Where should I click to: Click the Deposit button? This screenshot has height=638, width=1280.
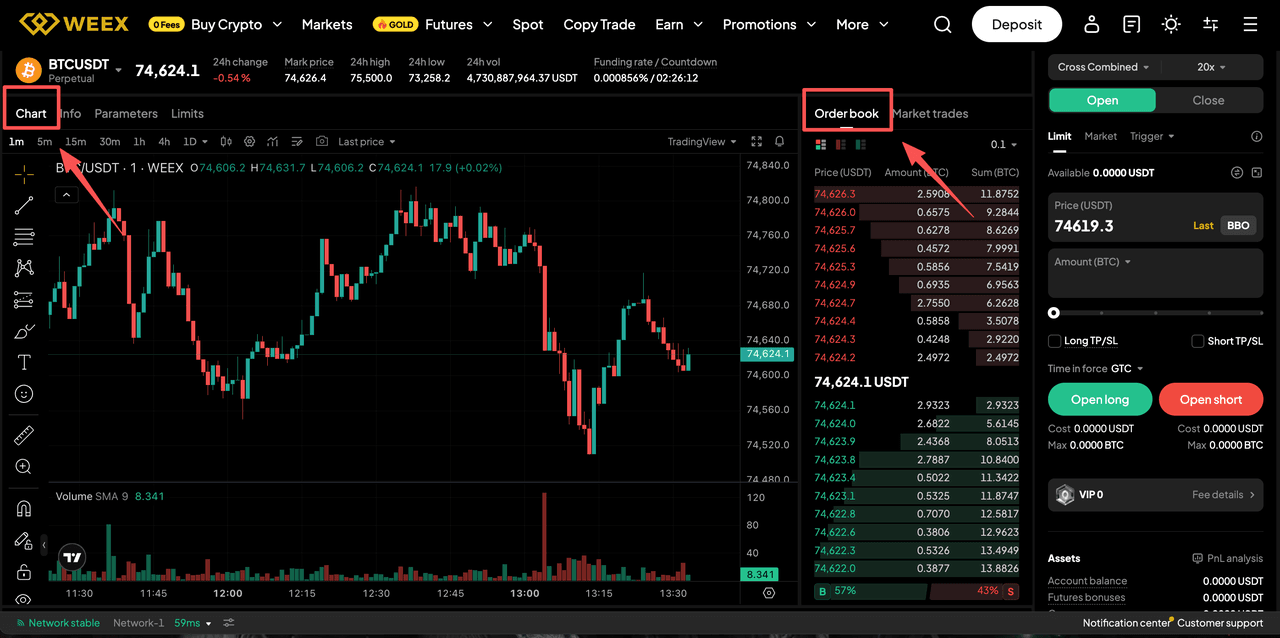click(1017, 24)
